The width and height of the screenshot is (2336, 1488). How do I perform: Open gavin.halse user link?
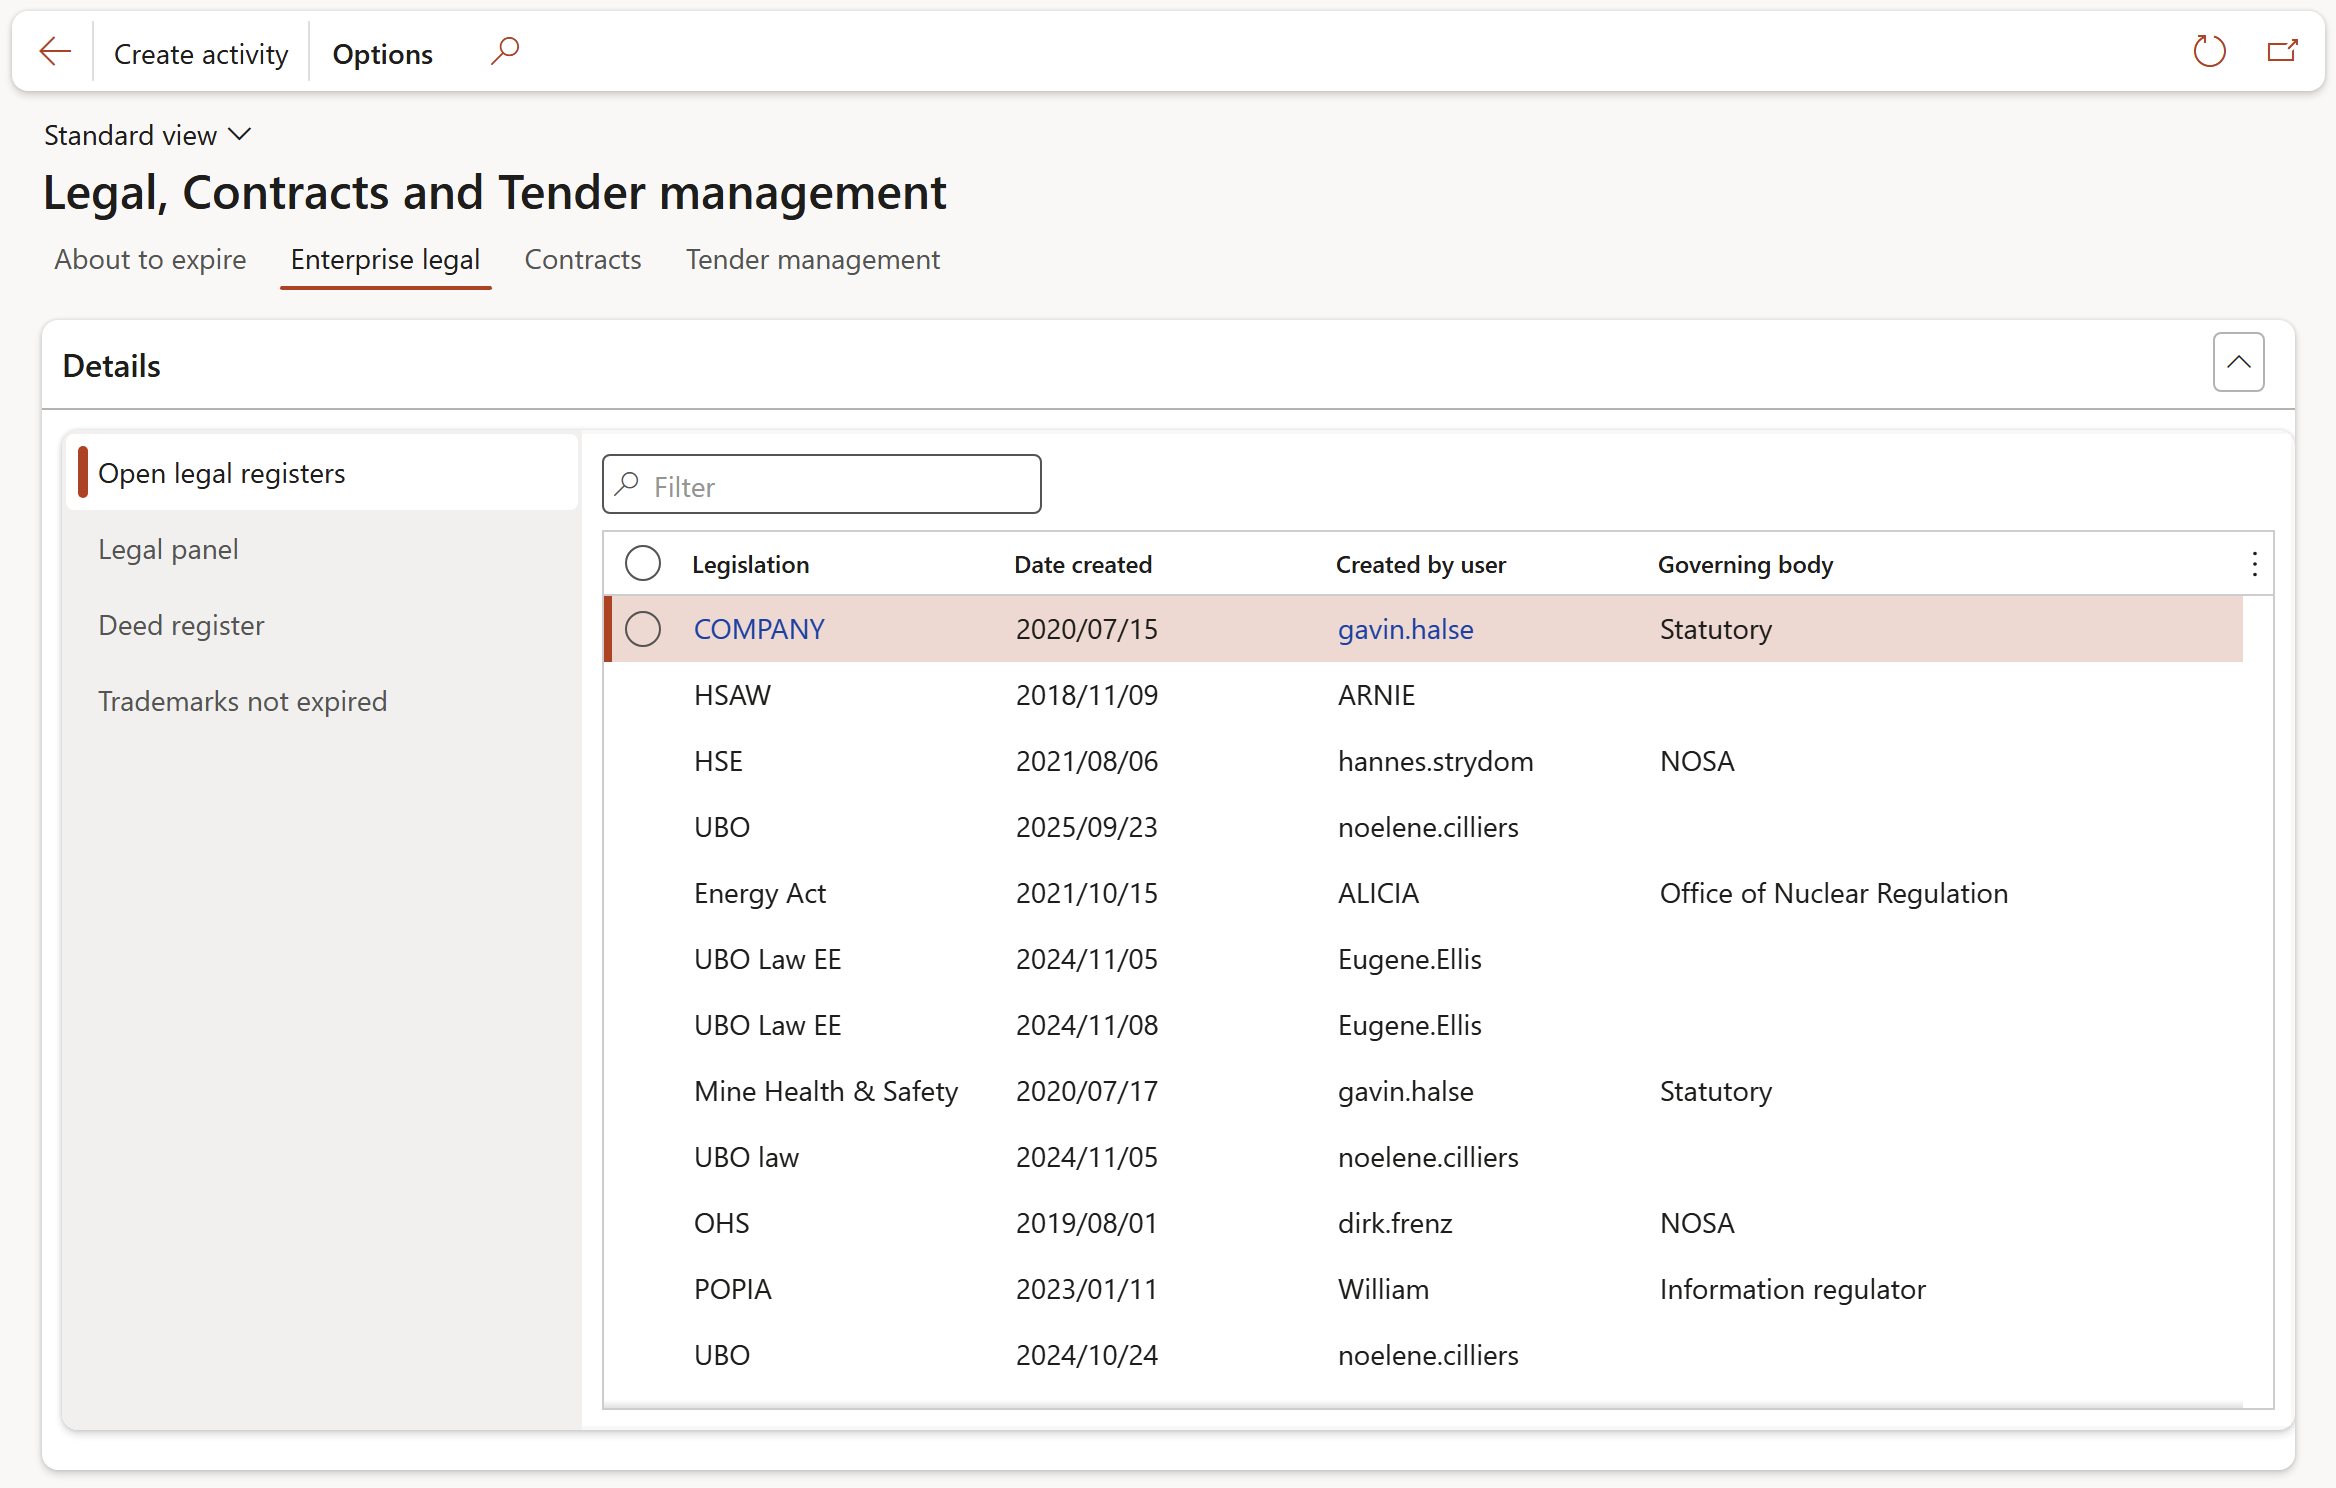[x=1405, y=629]
